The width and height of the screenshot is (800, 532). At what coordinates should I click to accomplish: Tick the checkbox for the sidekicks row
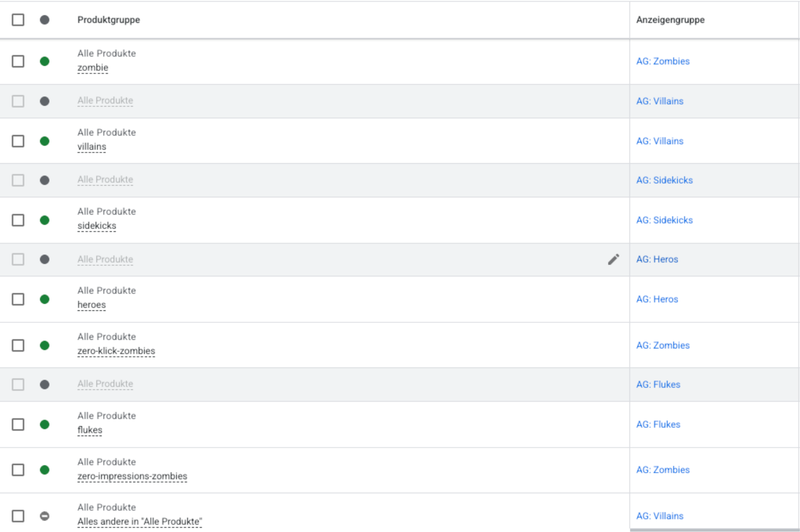click(x=18, y=220)
